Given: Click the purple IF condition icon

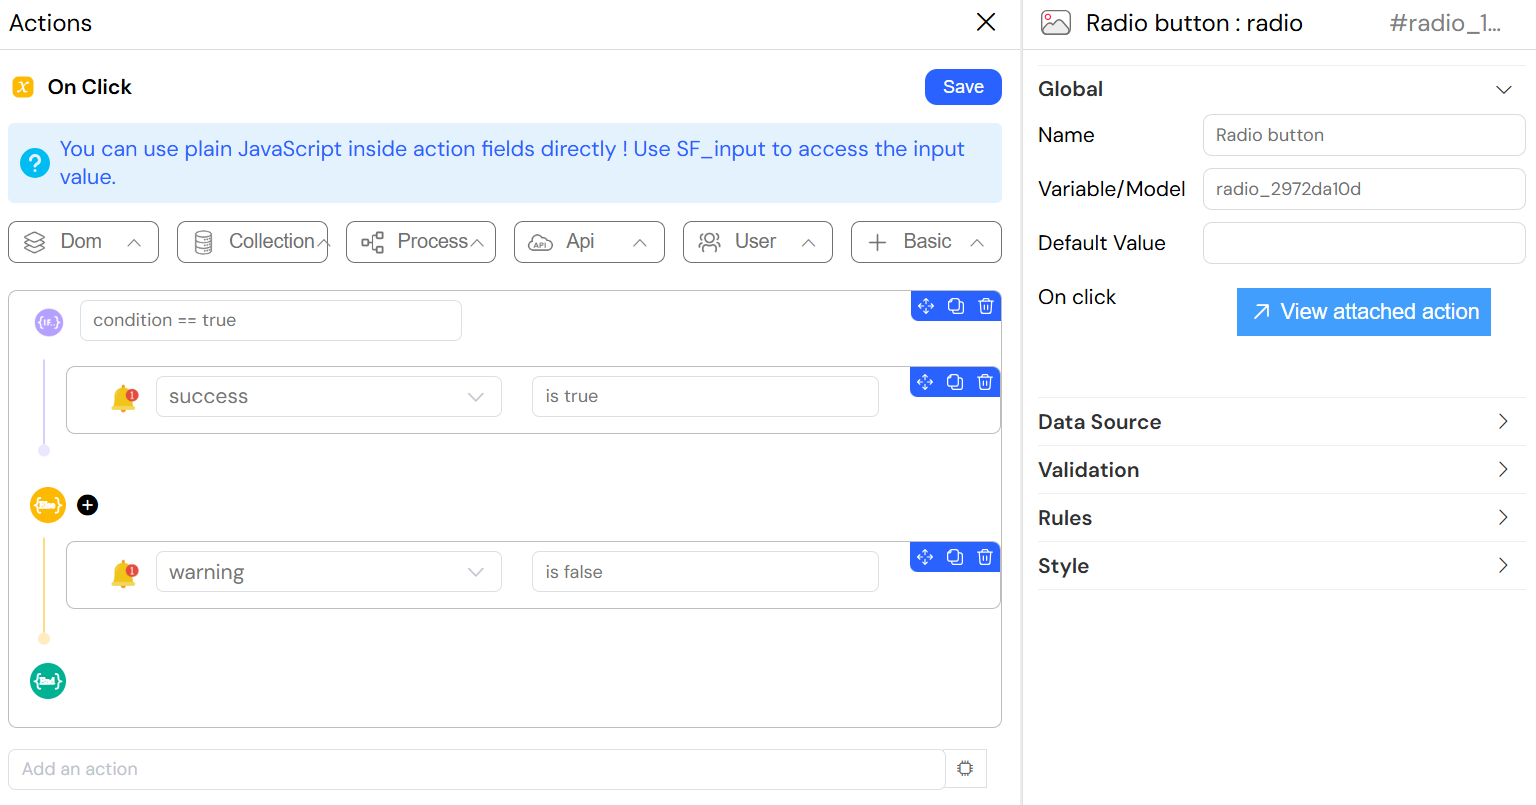Looking at the screenshot, I should [x=49, y=322].
